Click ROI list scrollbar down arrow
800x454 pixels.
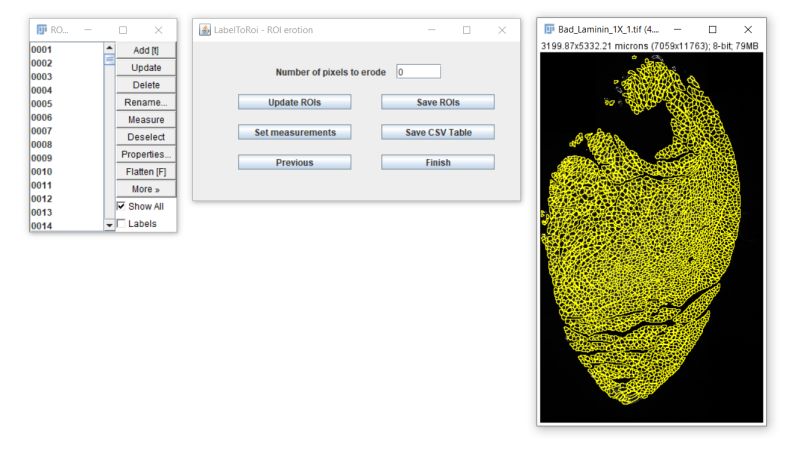click(x=109, y=225)
